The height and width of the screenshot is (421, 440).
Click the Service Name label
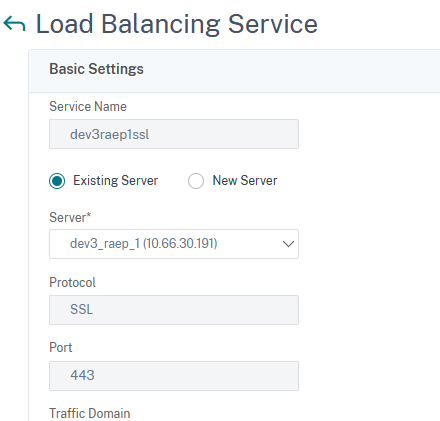click(88, 107)
